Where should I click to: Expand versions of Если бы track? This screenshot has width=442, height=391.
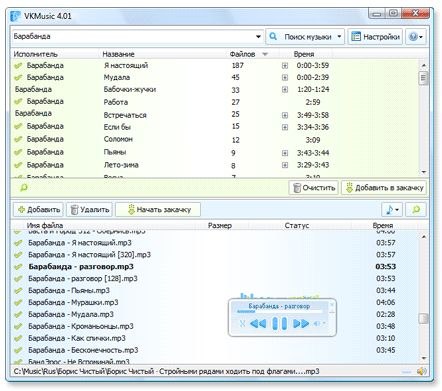(x=285, y=127)
